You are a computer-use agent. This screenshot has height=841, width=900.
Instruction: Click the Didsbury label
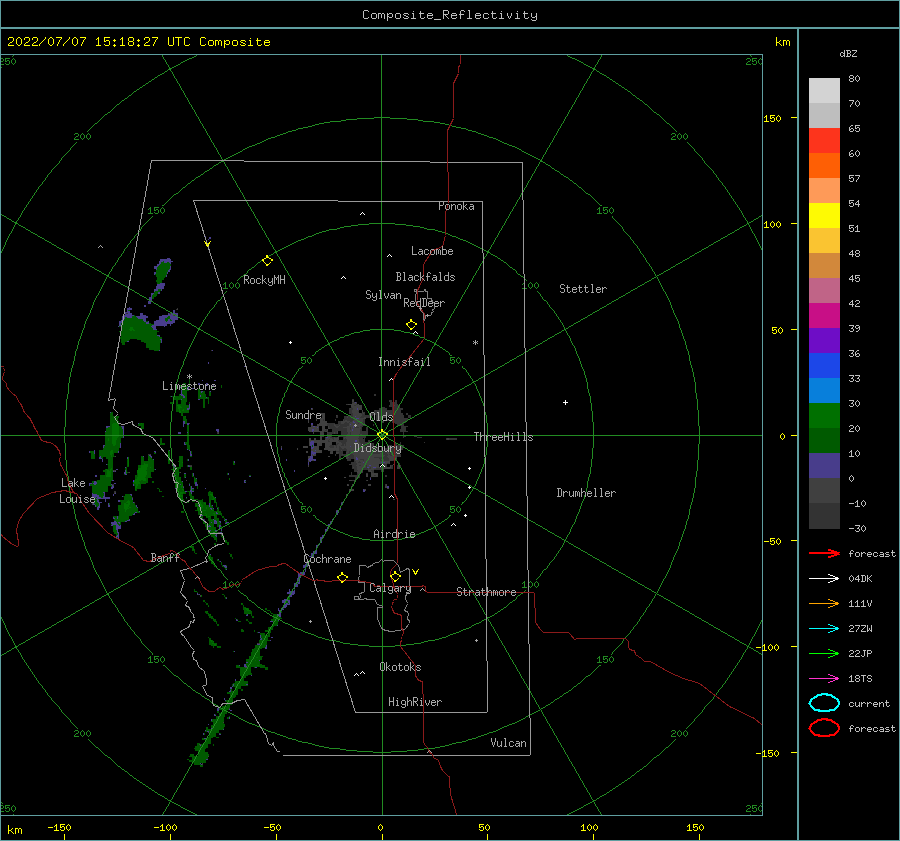[x=377, y=448]
